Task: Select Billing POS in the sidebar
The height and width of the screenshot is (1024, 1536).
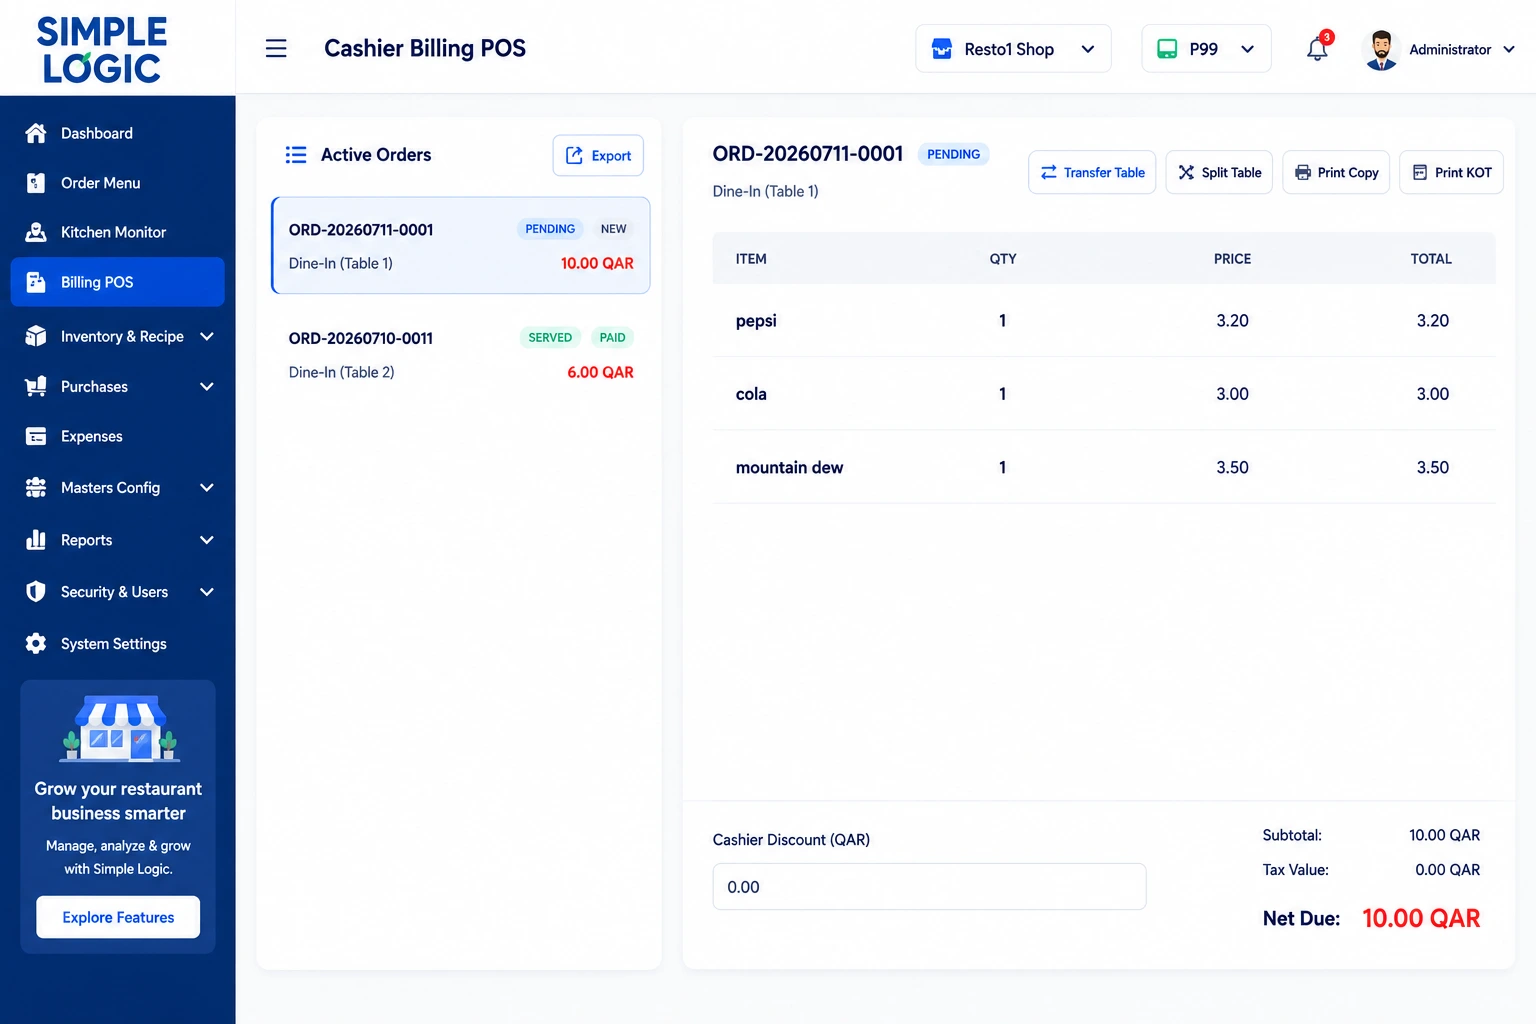Action: (118, 282)
